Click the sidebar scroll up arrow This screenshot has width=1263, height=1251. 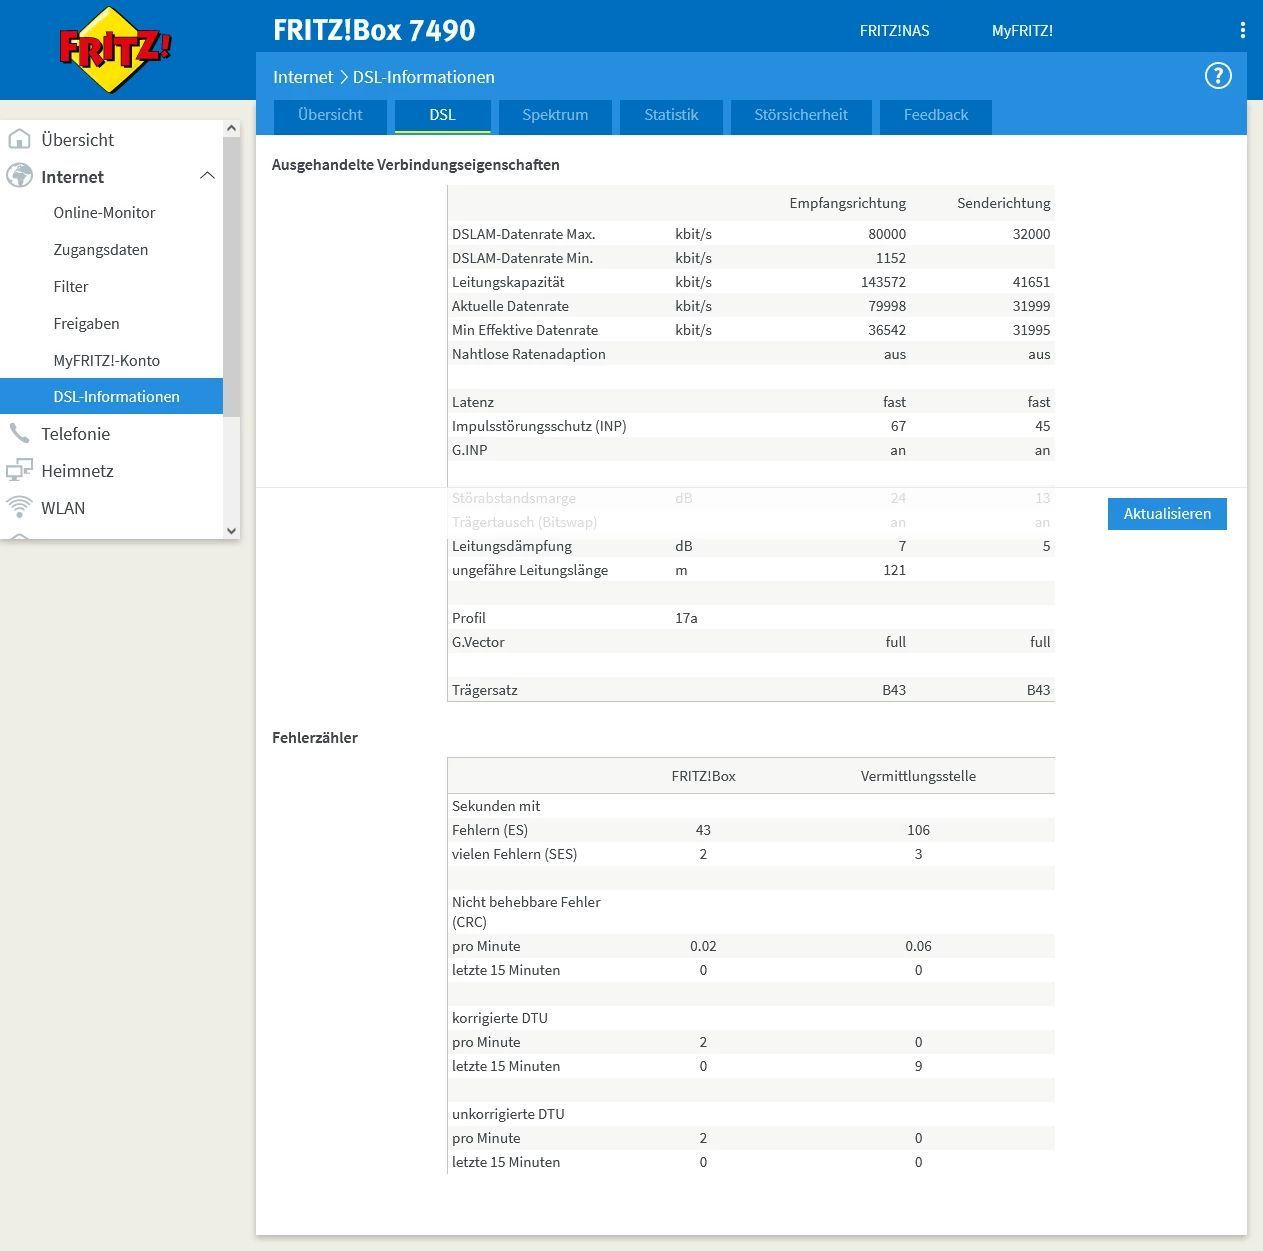[x=231, y=128]
